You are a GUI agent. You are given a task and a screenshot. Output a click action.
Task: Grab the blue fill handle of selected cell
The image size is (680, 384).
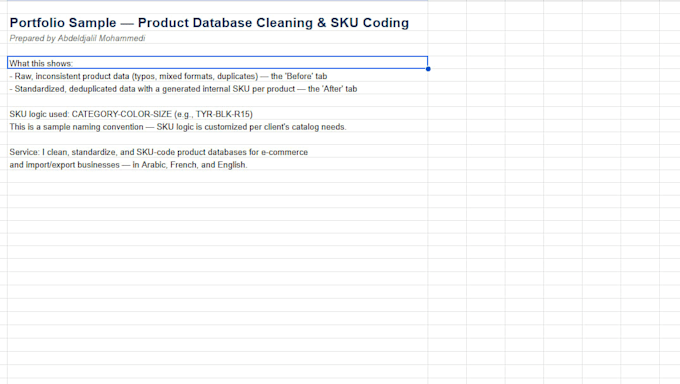(x=428, y=69)
